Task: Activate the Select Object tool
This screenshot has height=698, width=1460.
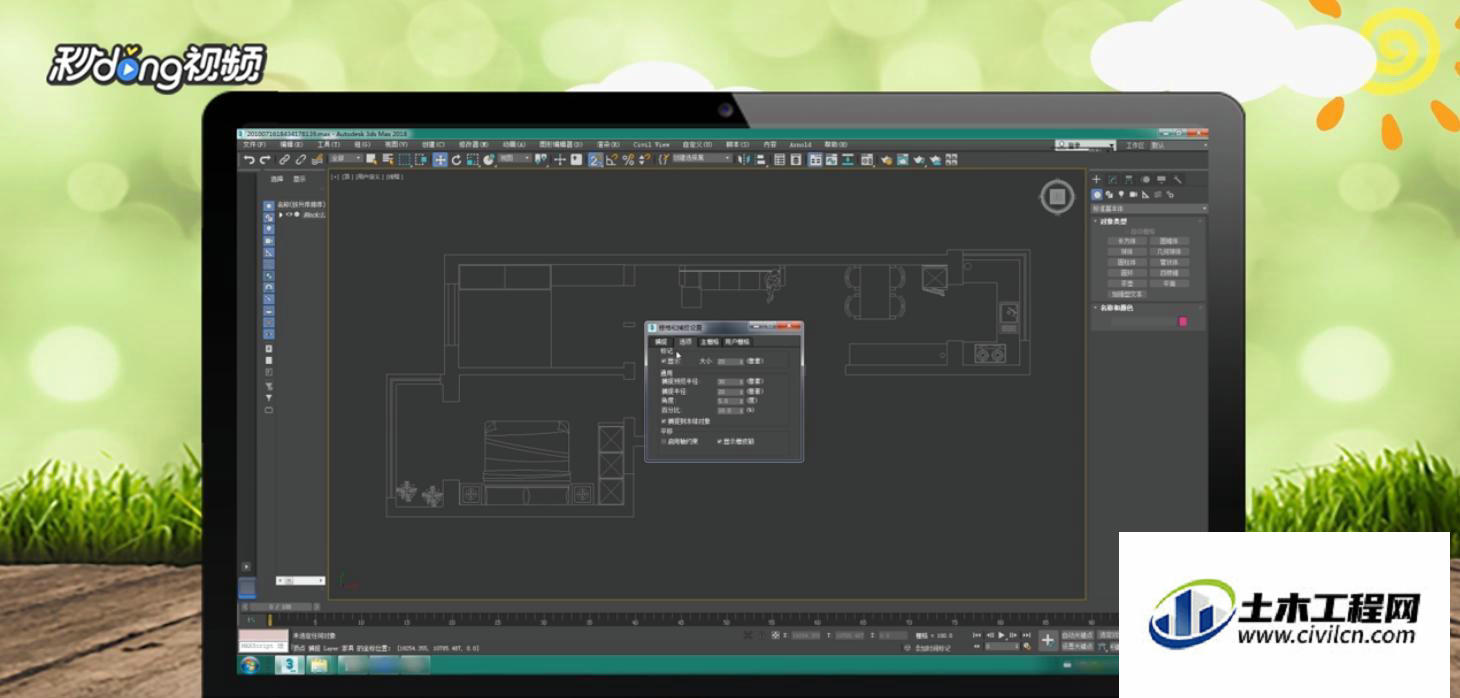Action: tap(371, 159)
